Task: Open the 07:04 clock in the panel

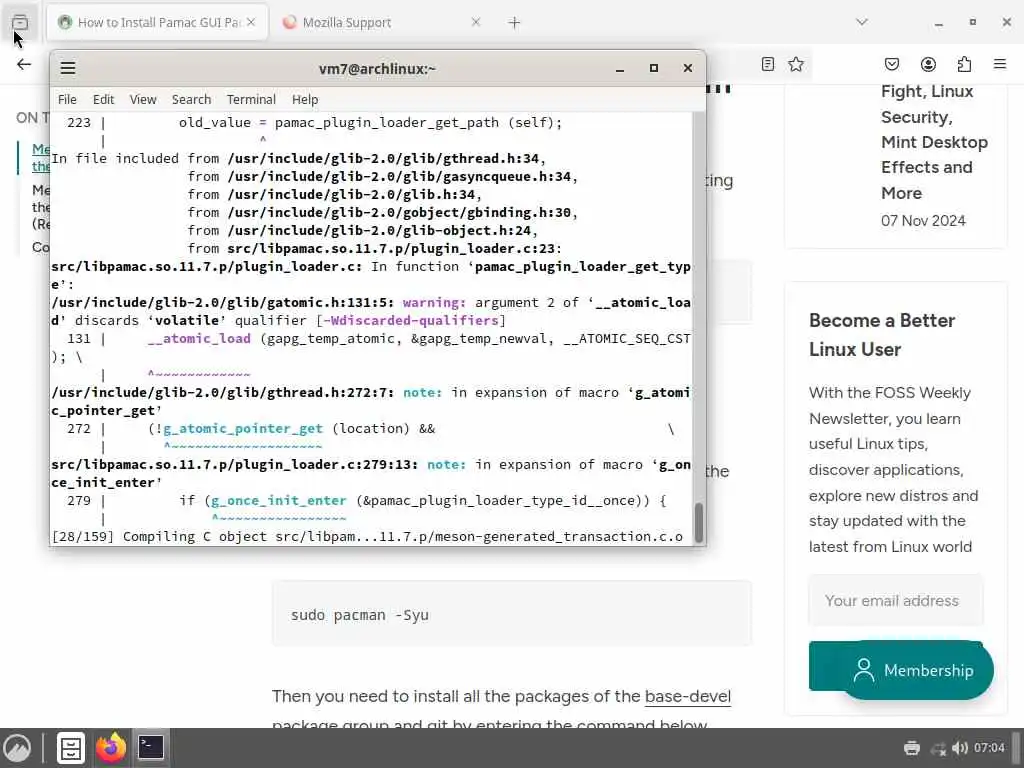Action: 989,748
